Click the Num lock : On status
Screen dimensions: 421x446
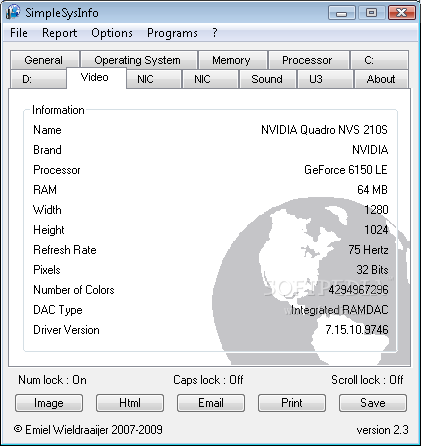pyautogui.click(x=52, y=380)
